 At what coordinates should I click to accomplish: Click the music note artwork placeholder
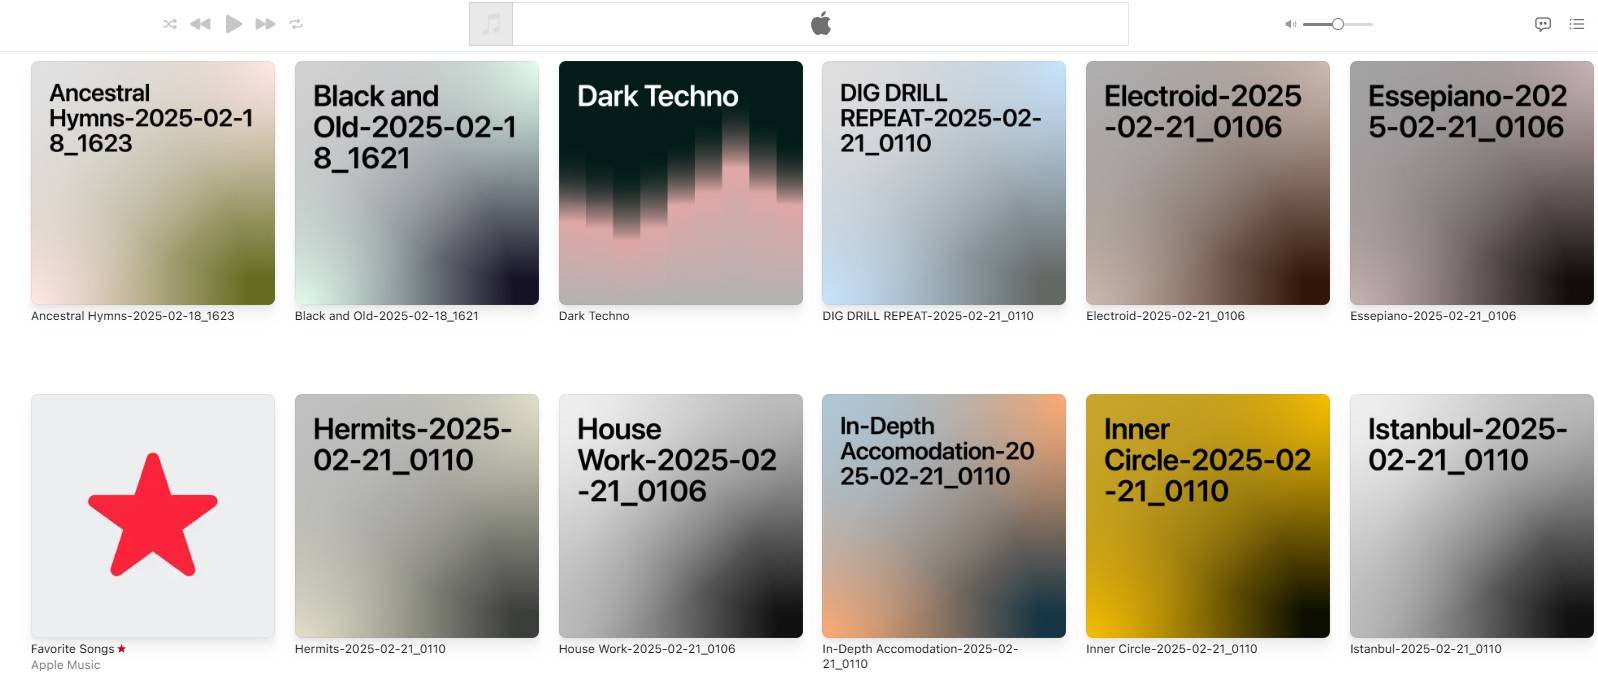pyautogui.click(x=491, y=24)
